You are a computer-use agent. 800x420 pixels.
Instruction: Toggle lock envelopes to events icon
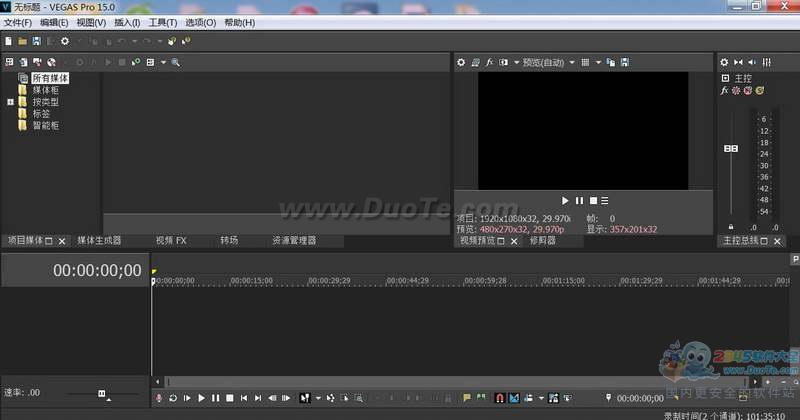(x=554, y=398)
